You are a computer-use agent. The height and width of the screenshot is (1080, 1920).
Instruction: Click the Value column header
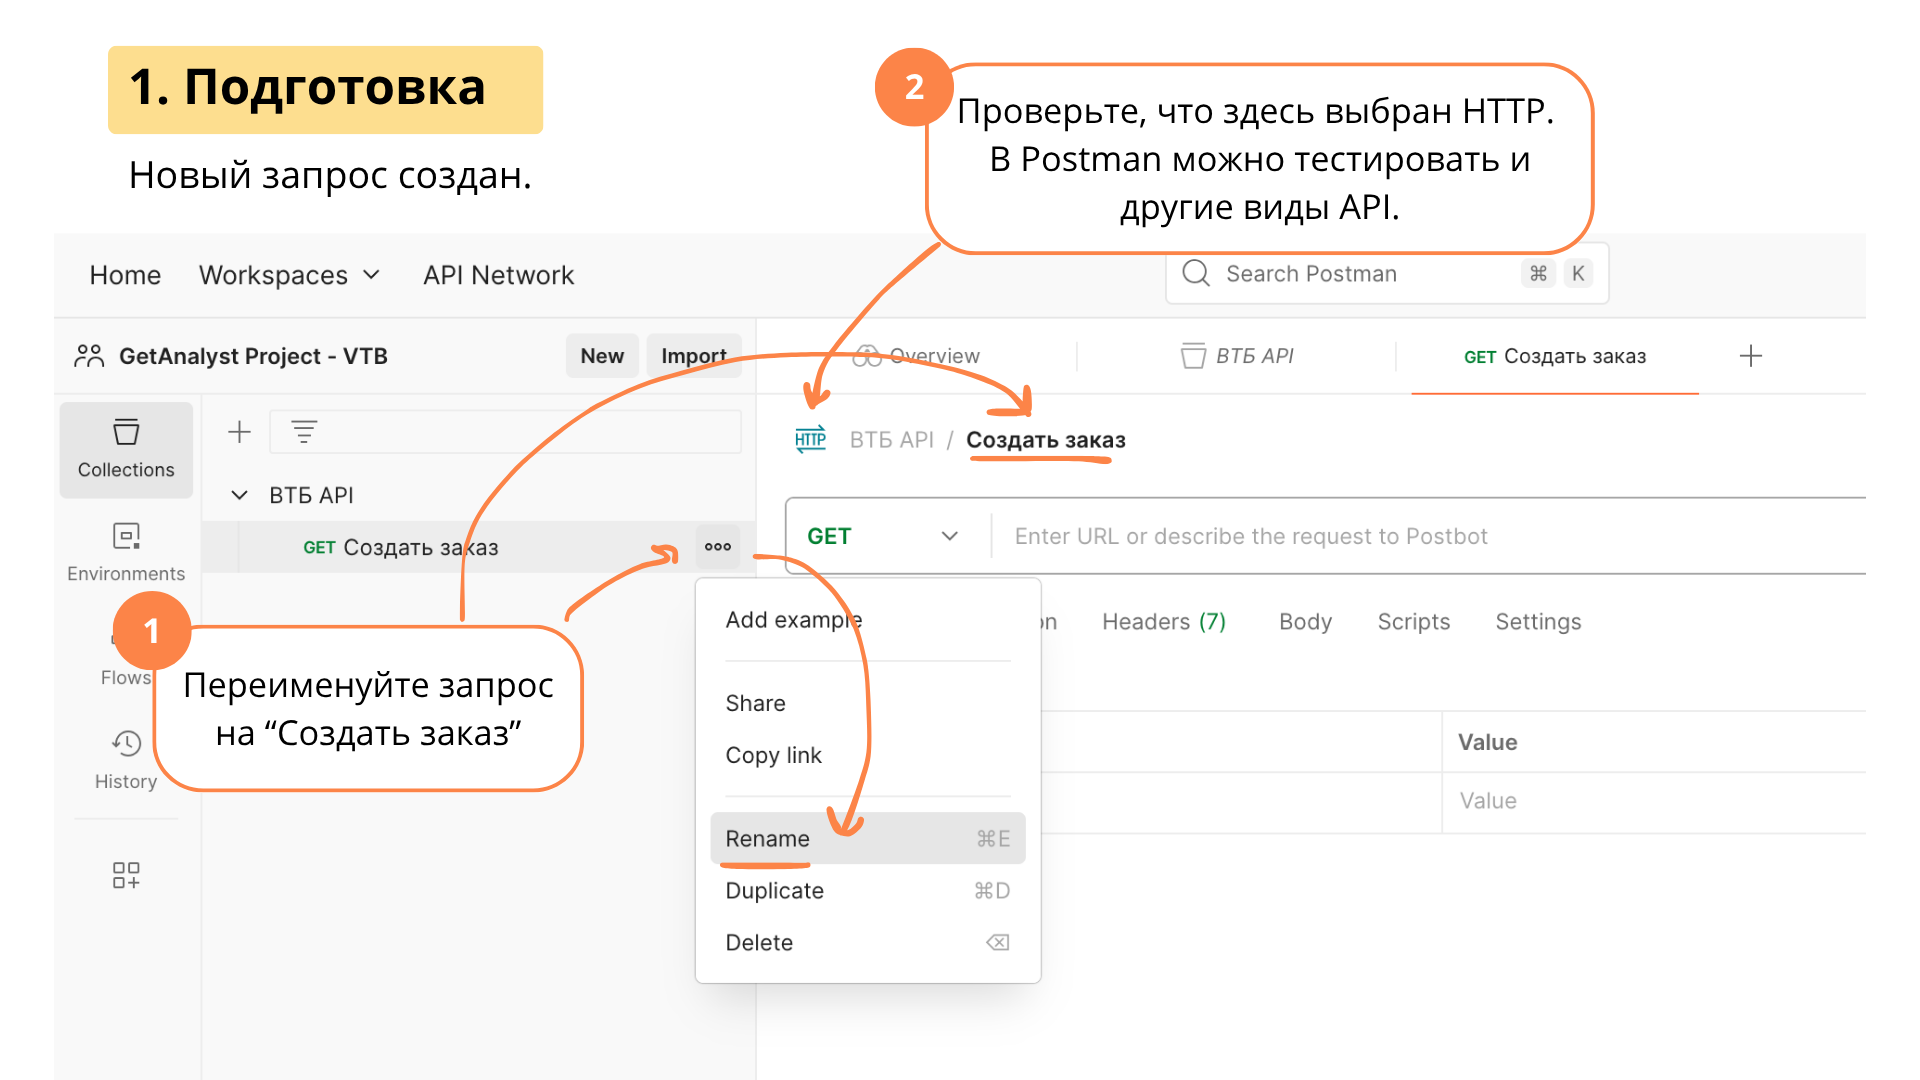[x=1487, y=742]
